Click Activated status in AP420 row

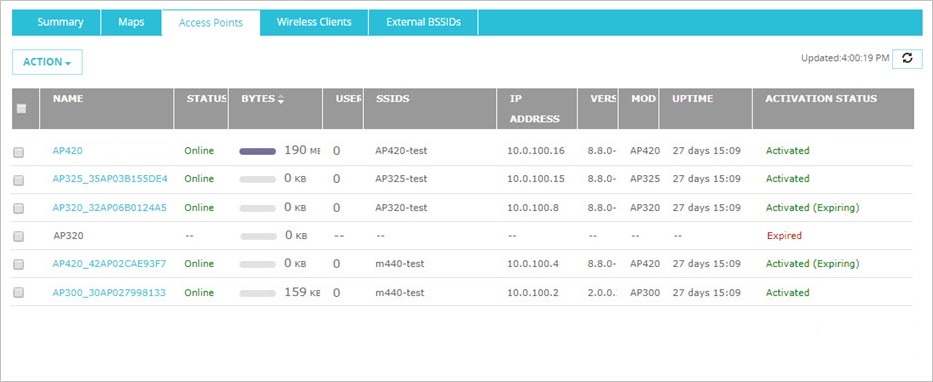(787, 151)
